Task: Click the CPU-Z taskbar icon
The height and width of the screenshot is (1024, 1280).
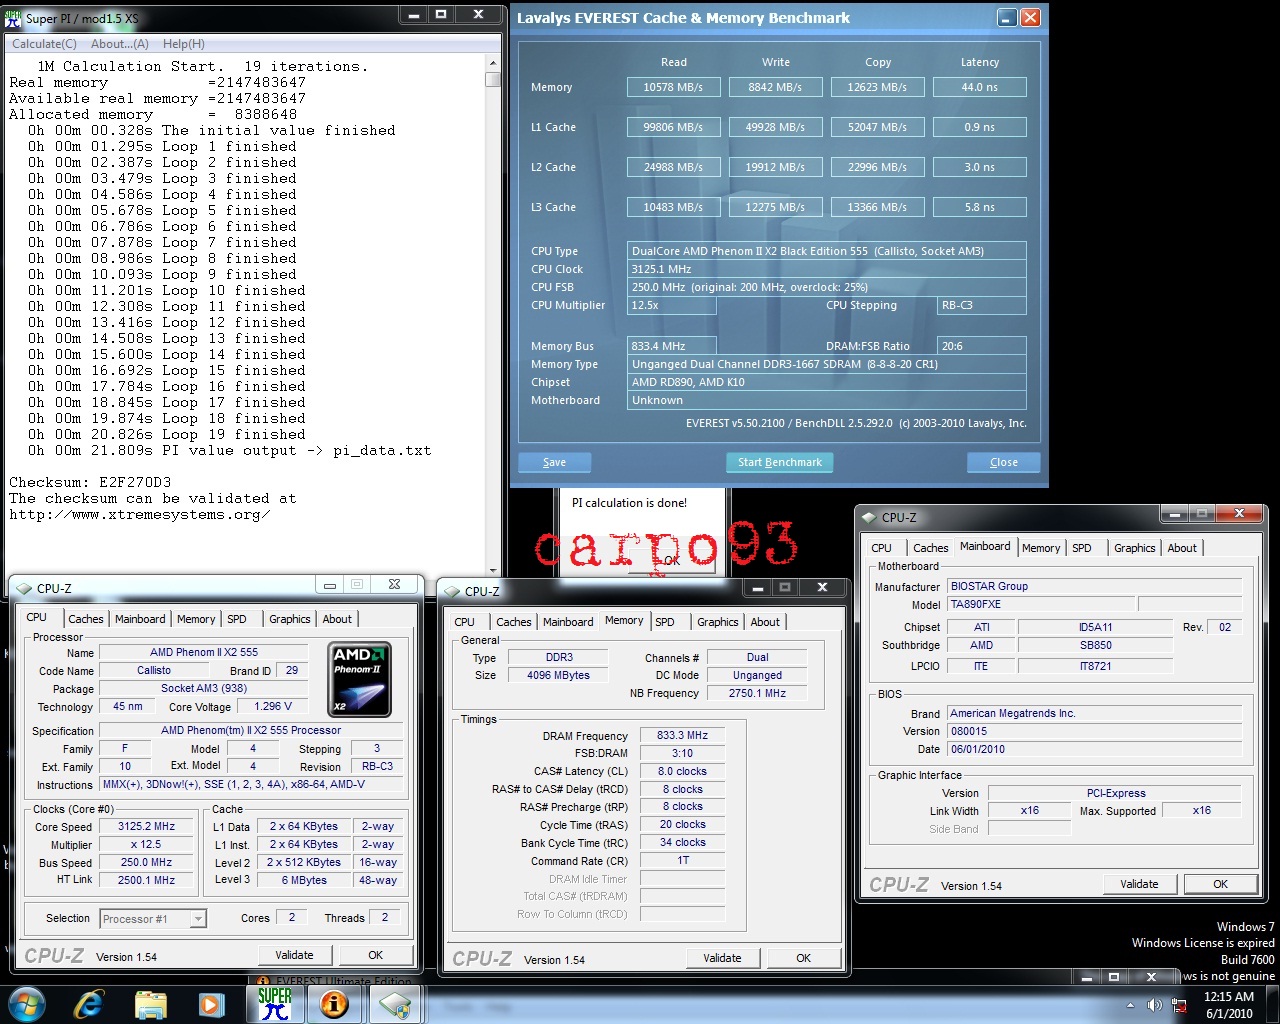Action: pos(395,1004)
